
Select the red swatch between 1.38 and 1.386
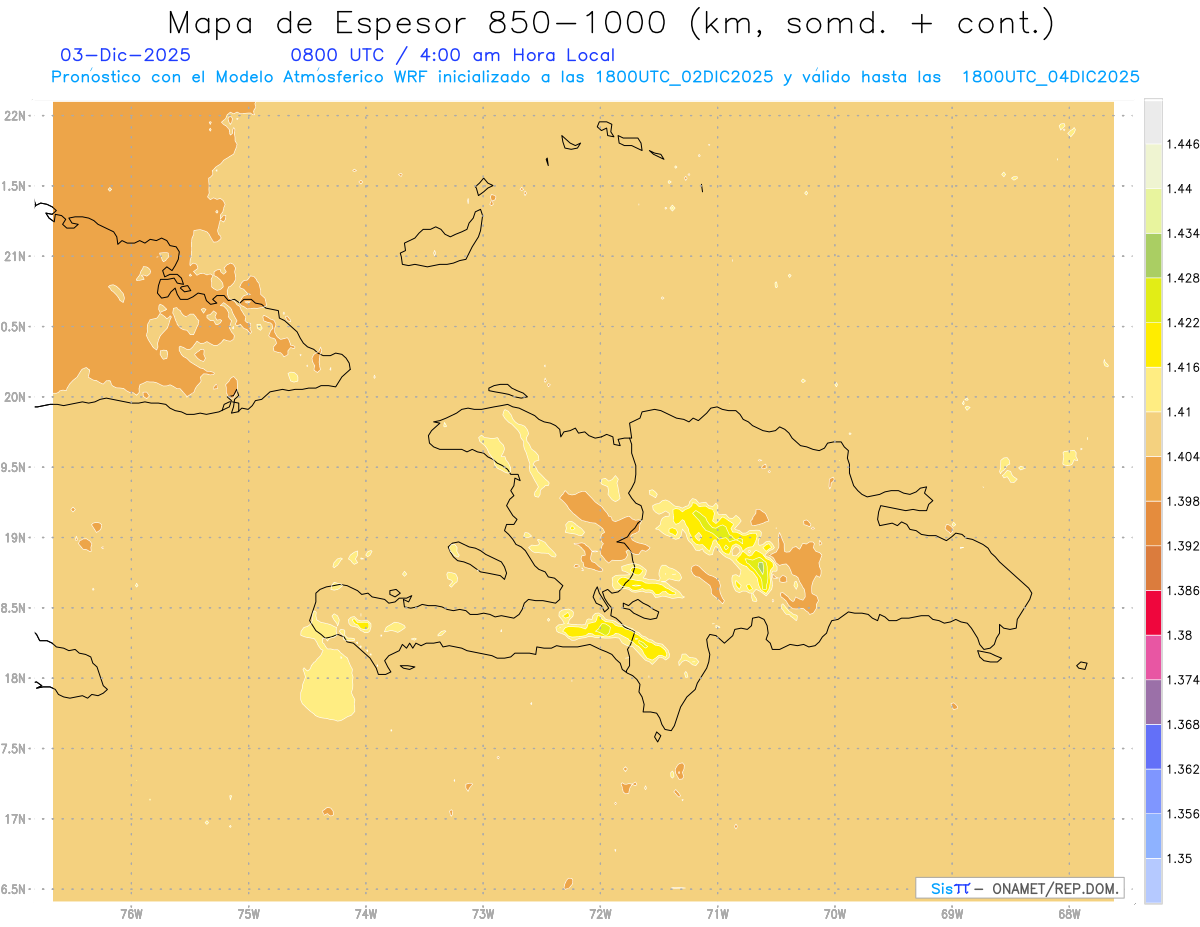[x=1153, y=613]
